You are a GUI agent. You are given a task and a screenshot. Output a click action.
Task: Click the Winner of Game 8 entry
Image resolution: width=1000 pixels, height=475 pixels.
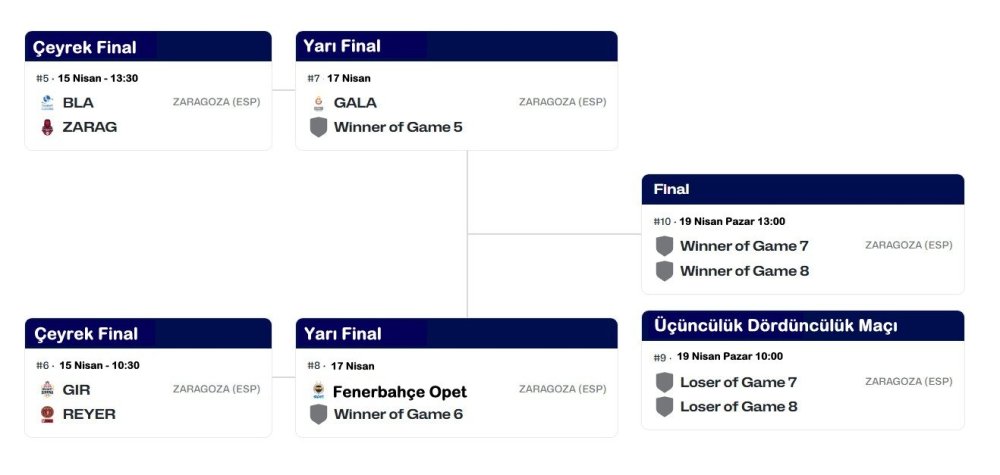coord(744,271)
